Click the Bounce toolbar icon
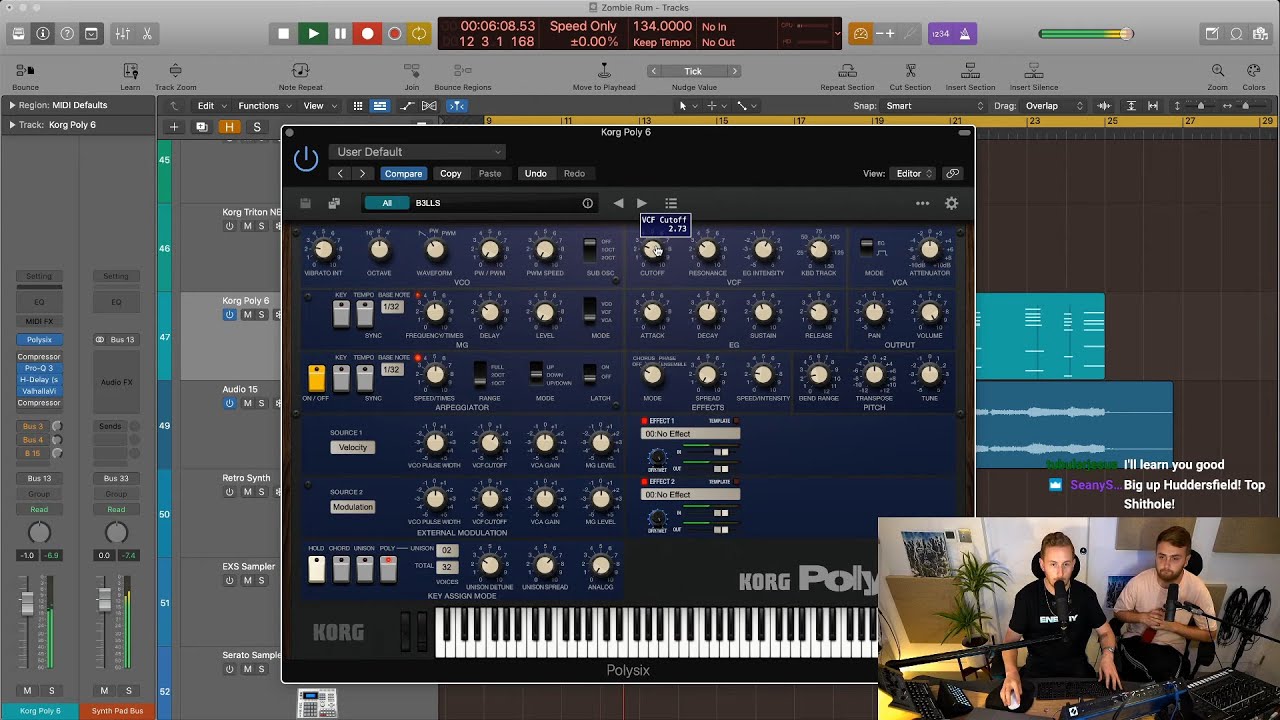Screen dimensions: 1280x720 pos(25,70)
